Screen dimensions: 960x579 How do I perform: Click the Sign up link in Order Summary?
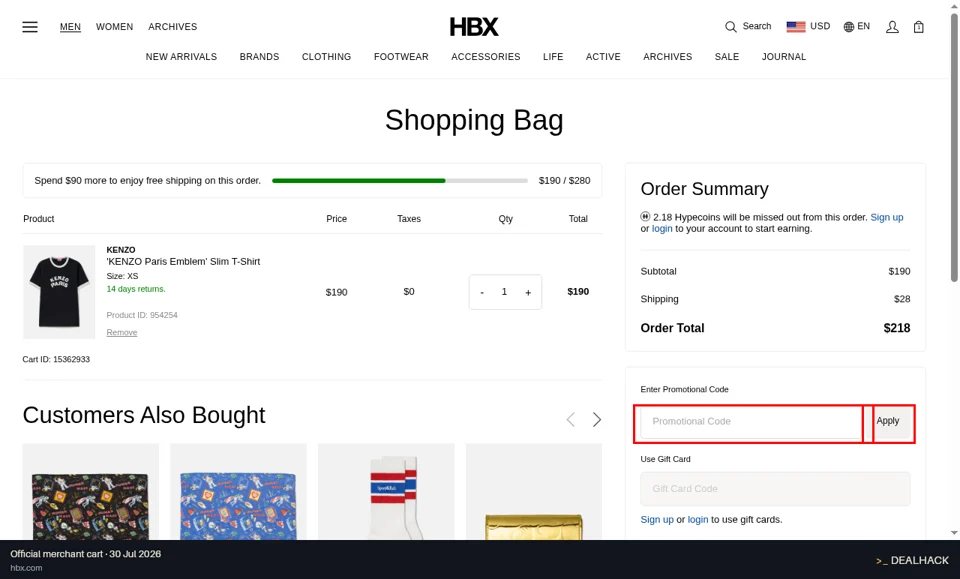click(x=887, y=217)
